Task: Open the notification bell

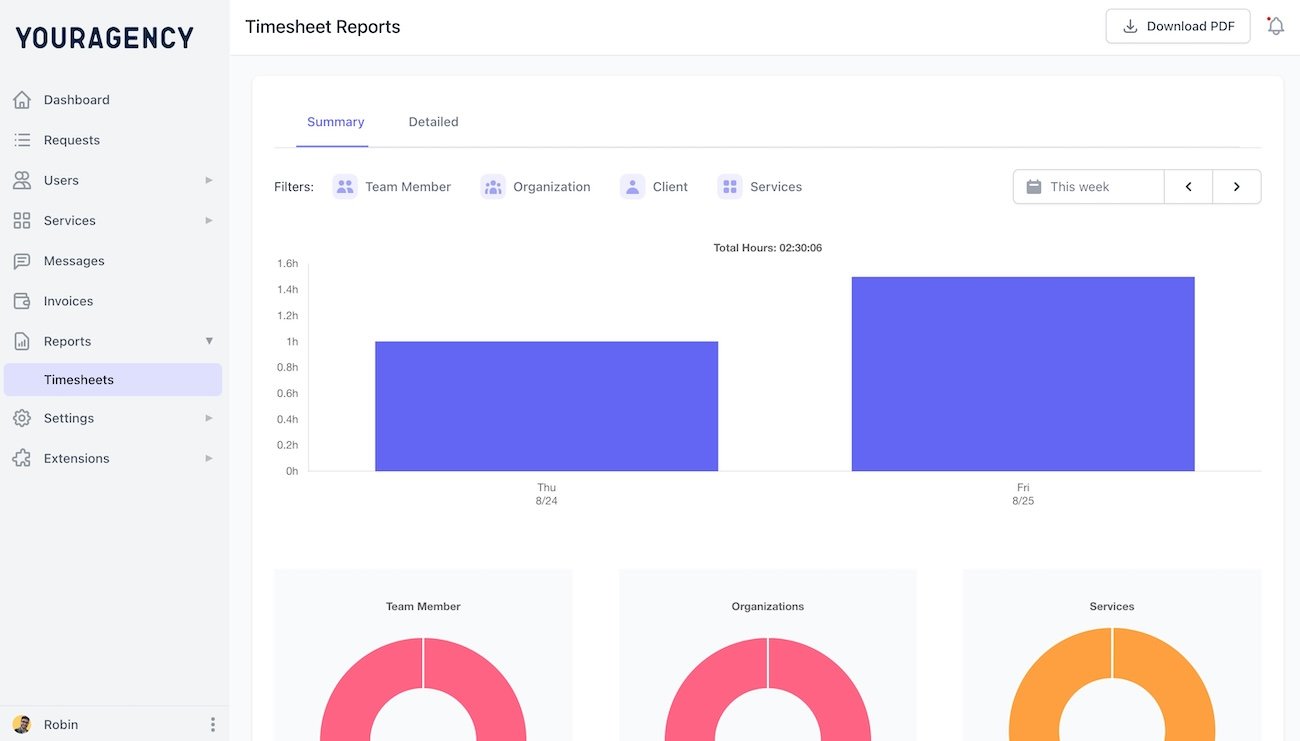Action: coord(1275,25)
